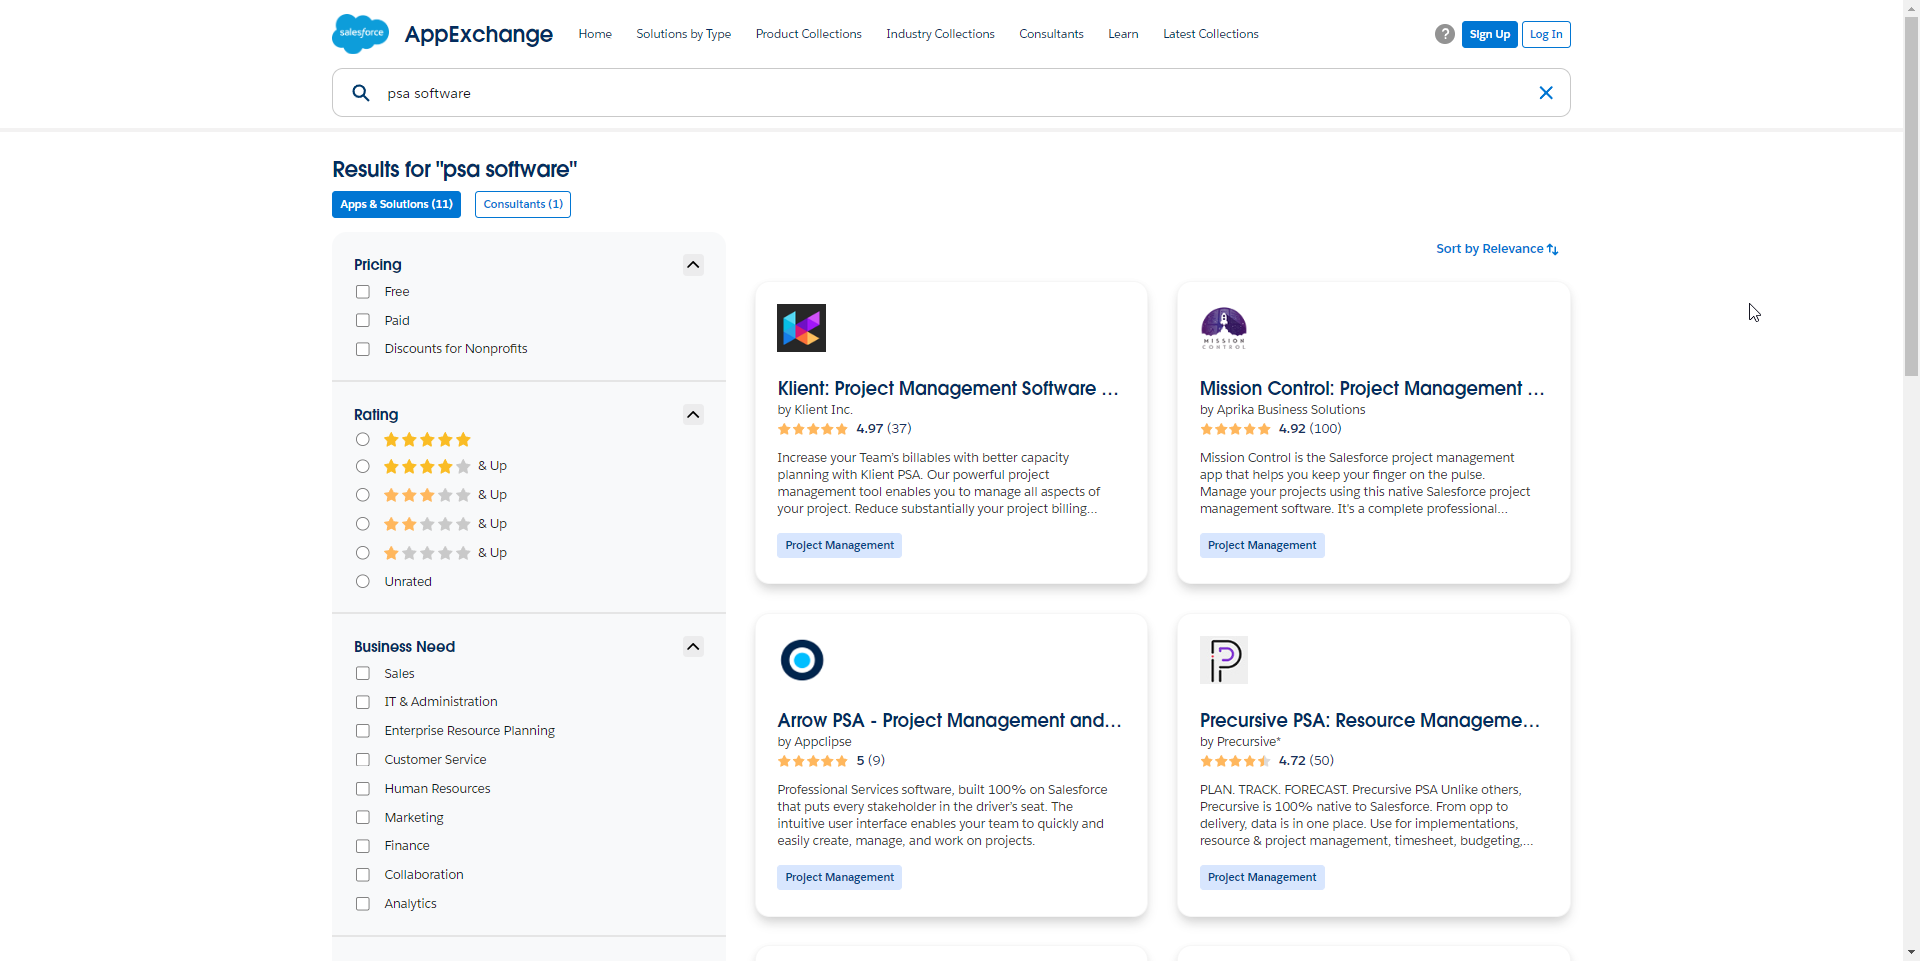Image resolution: width=1920 pixels, height=961 pixels.
Task: Select three stars & Up rating
Action: pos(363,495)
